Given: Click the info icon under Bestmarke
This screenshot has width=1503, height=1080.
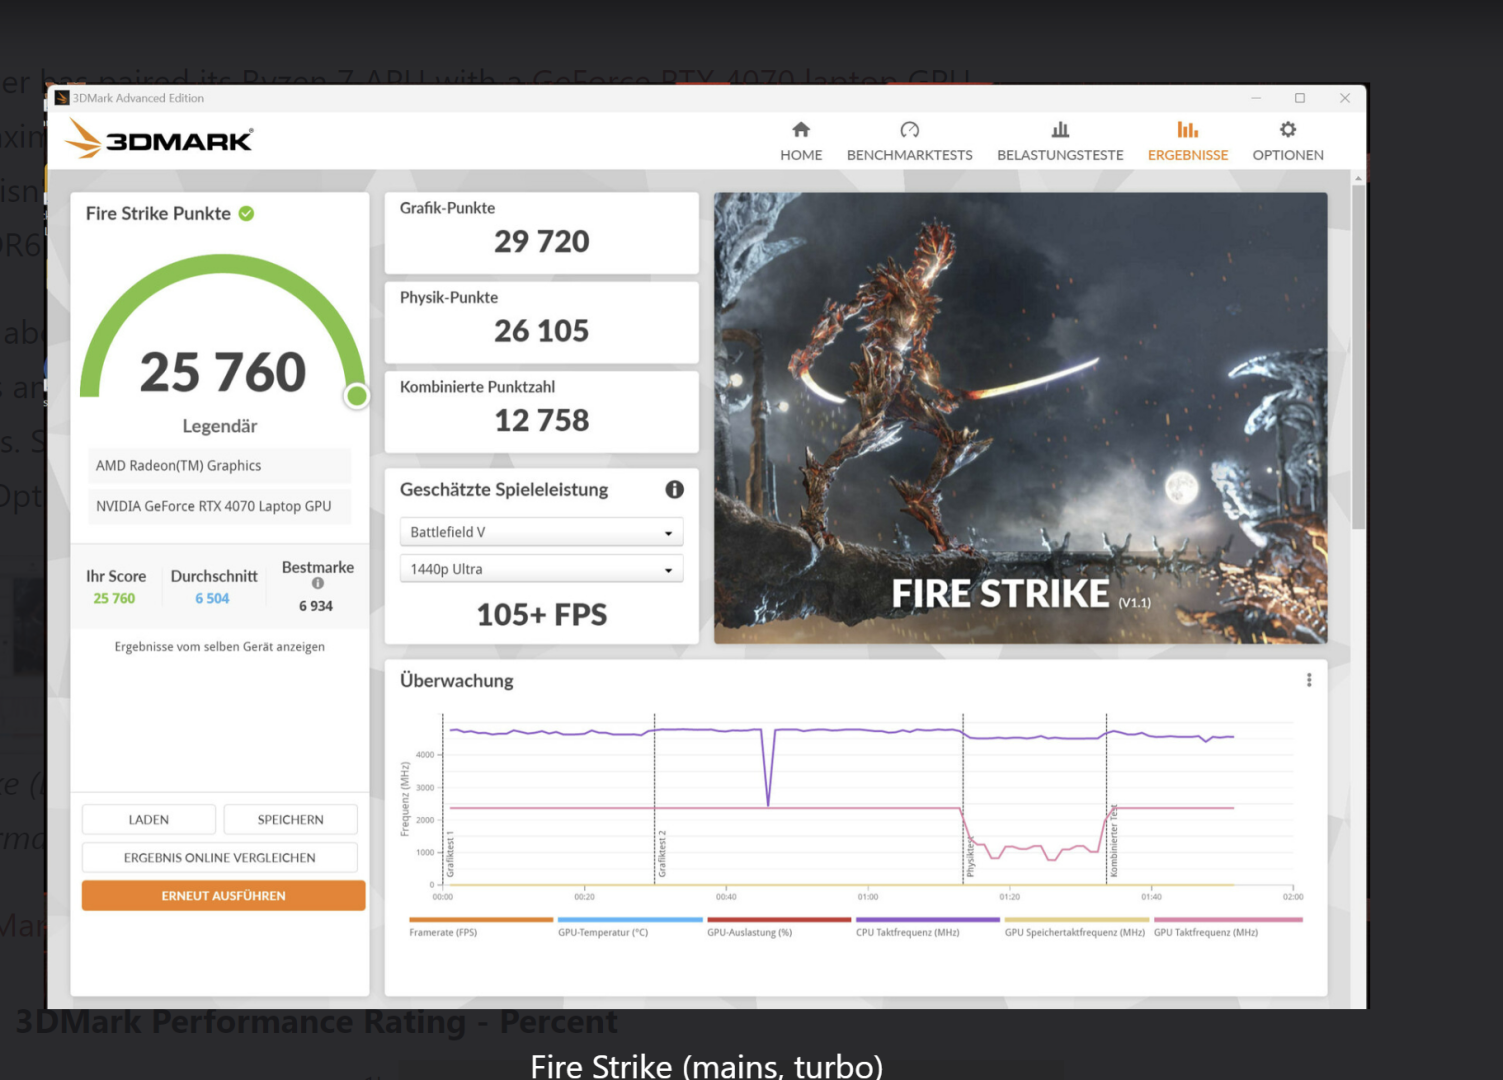Looking at the screenshot, I should coord(318,583).
